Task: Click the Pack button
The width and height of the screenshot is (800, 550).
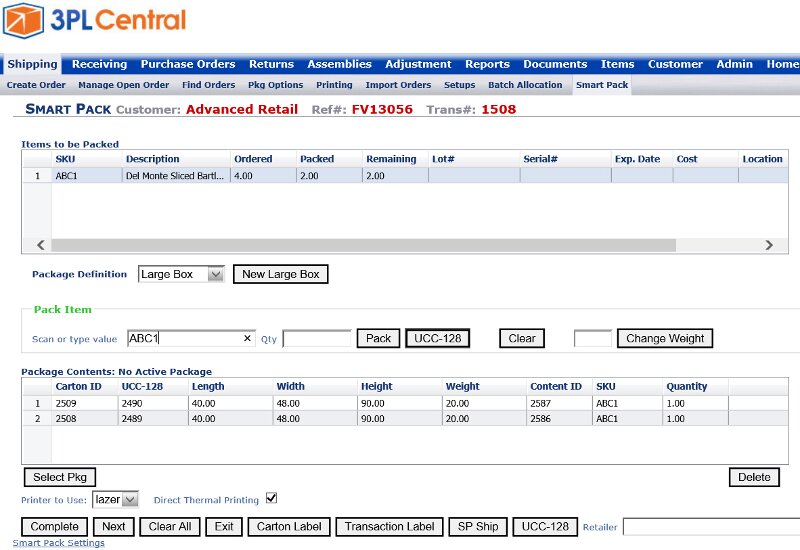Action: [378, 339]
